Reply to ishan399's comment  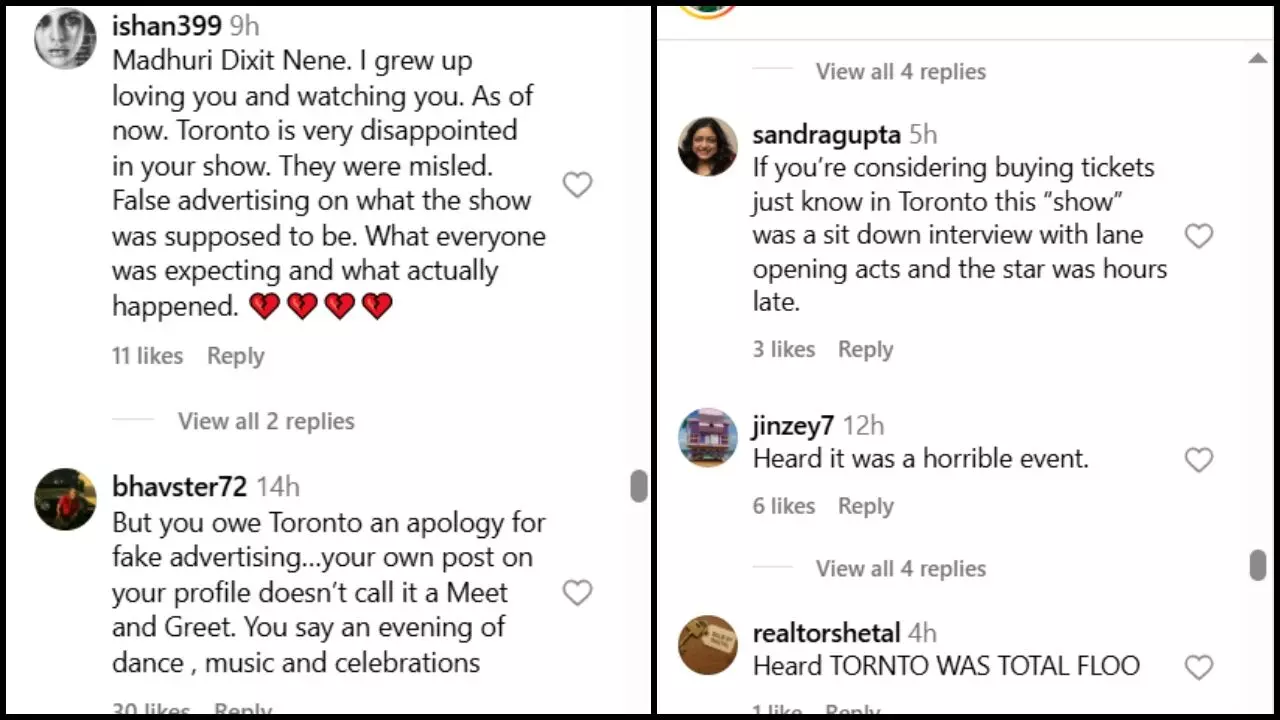click(x=235, y=356)
